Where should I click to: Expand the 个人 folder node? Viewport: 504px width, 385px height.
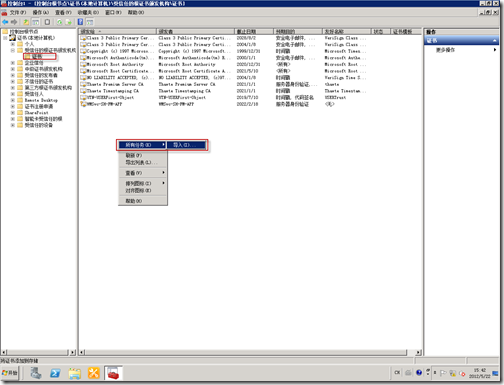[x=13, y=44]
